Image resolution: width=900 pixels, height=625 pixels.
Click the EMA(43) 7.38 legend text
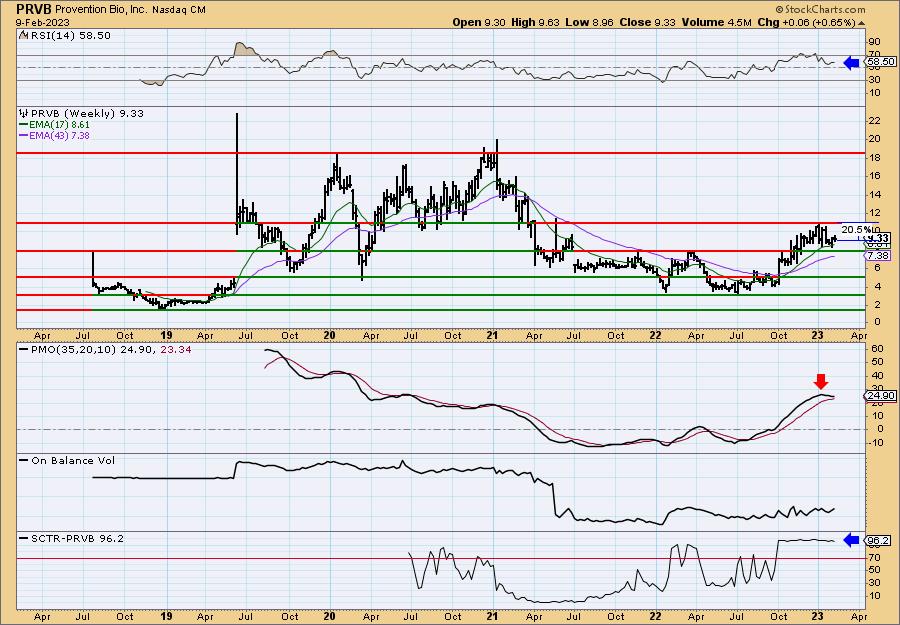(x=60, y=136)
